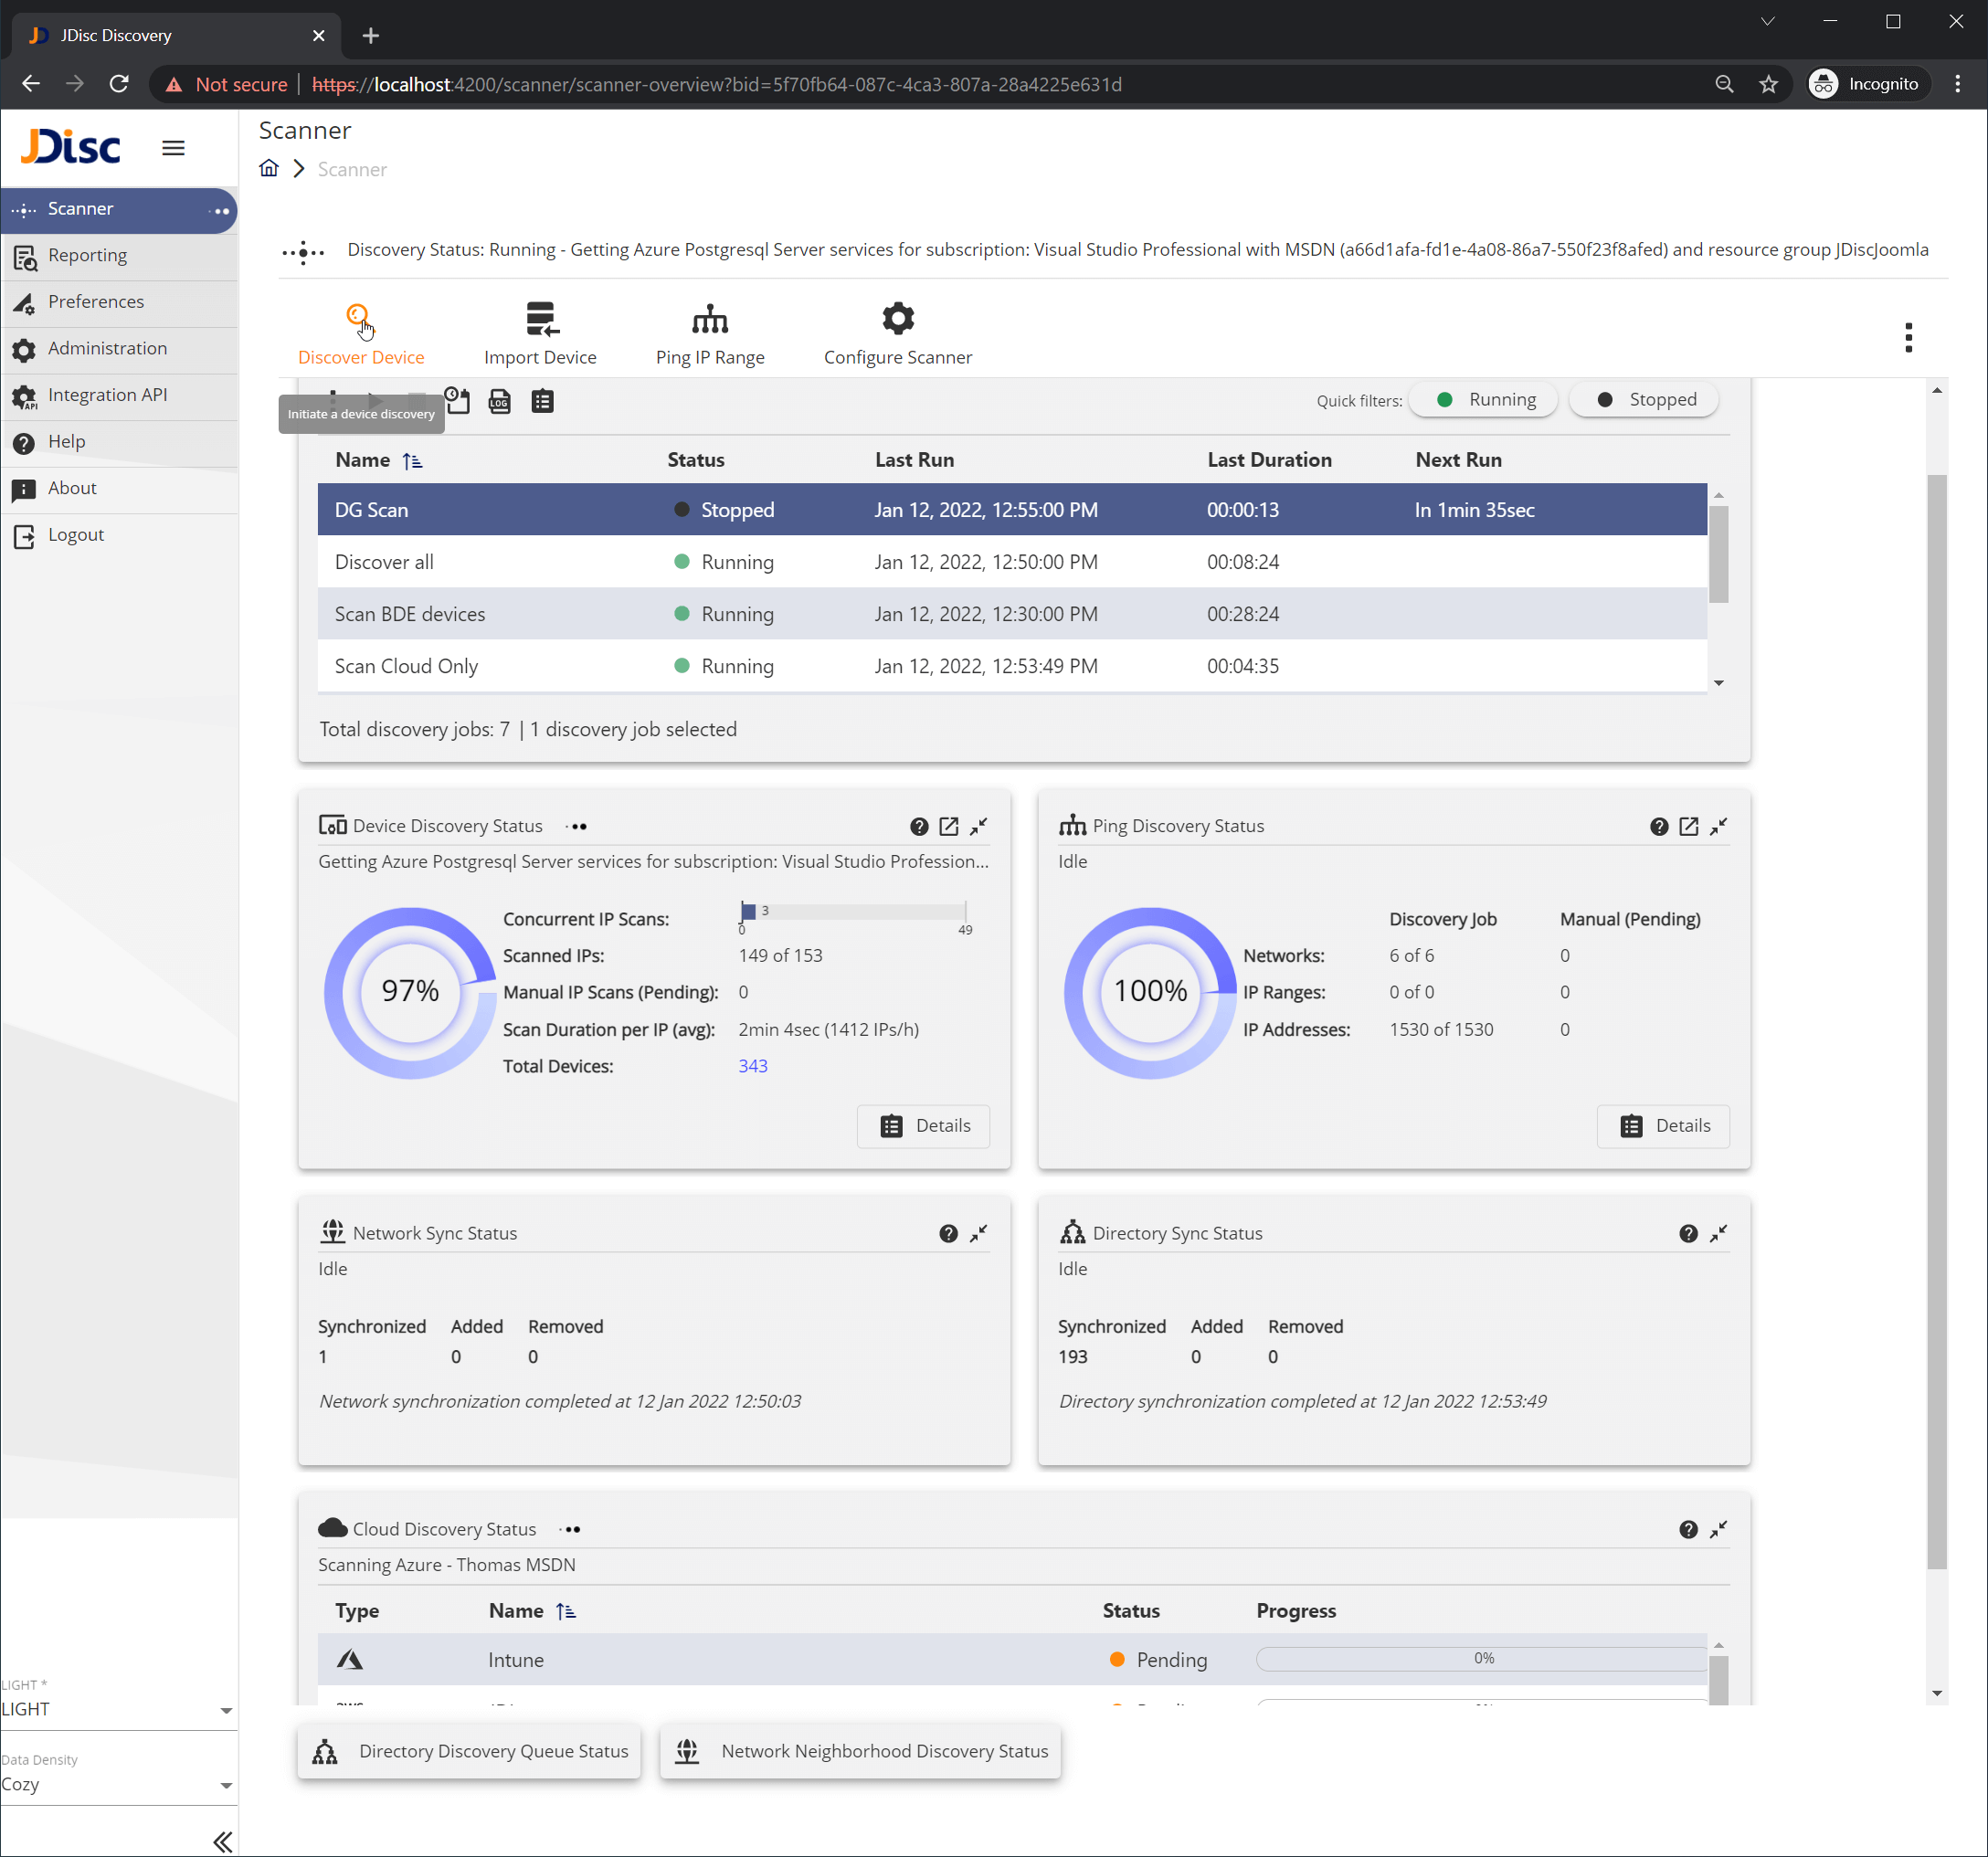Click the Discover Device icon
The width and height of the screenshot is (1988, 1857).
coord(358,318)
